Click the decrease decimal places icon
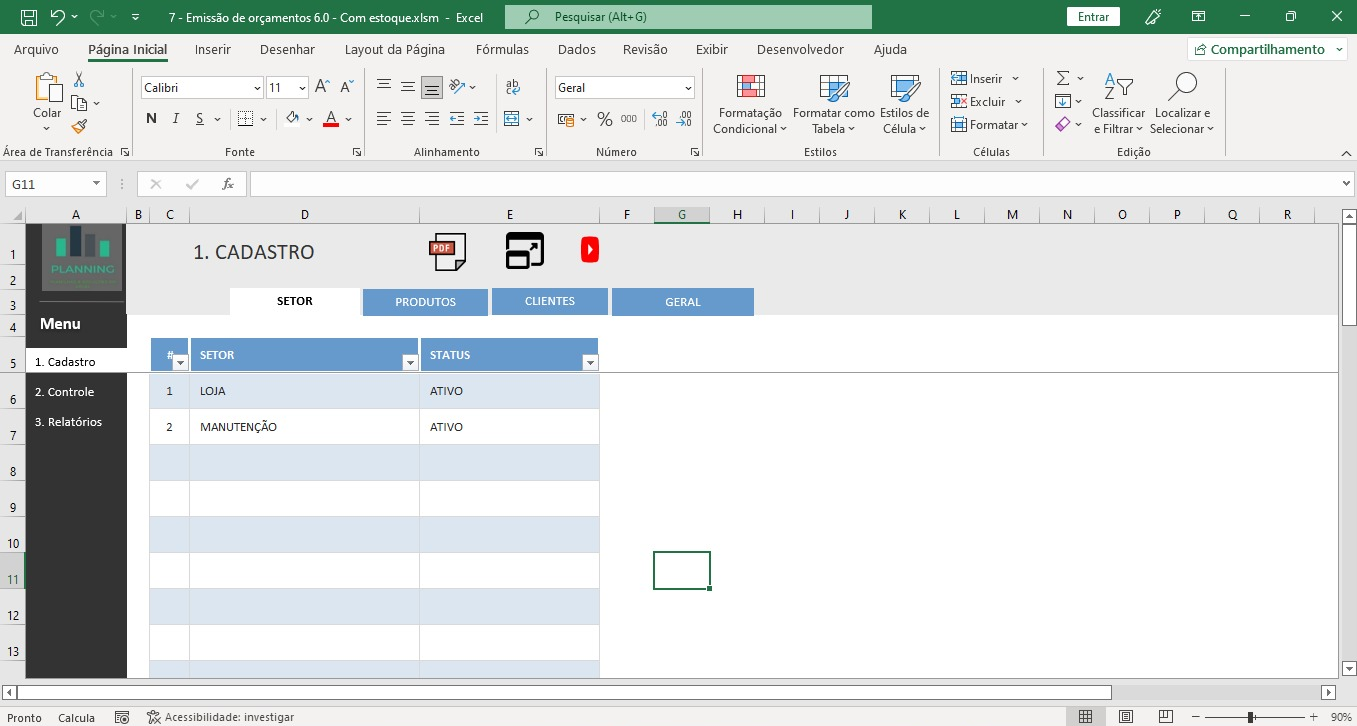The image size is (1357, 726). click(x=685, y=119)
